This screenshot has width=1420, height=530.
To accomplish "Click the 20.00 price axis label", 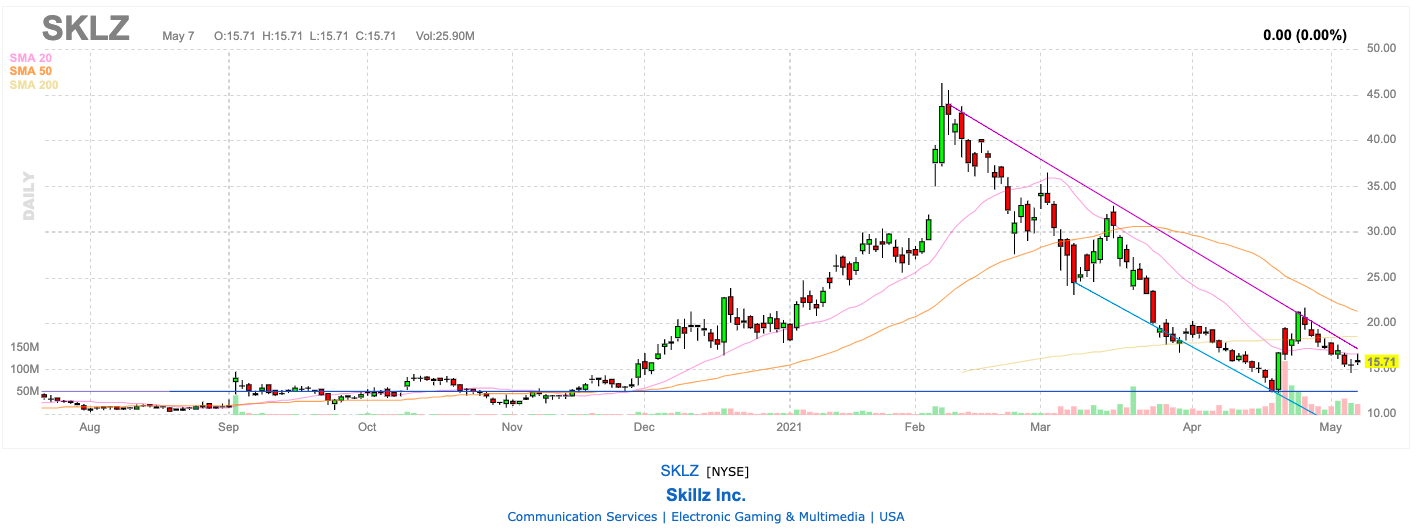I will tap(1381, 323).
